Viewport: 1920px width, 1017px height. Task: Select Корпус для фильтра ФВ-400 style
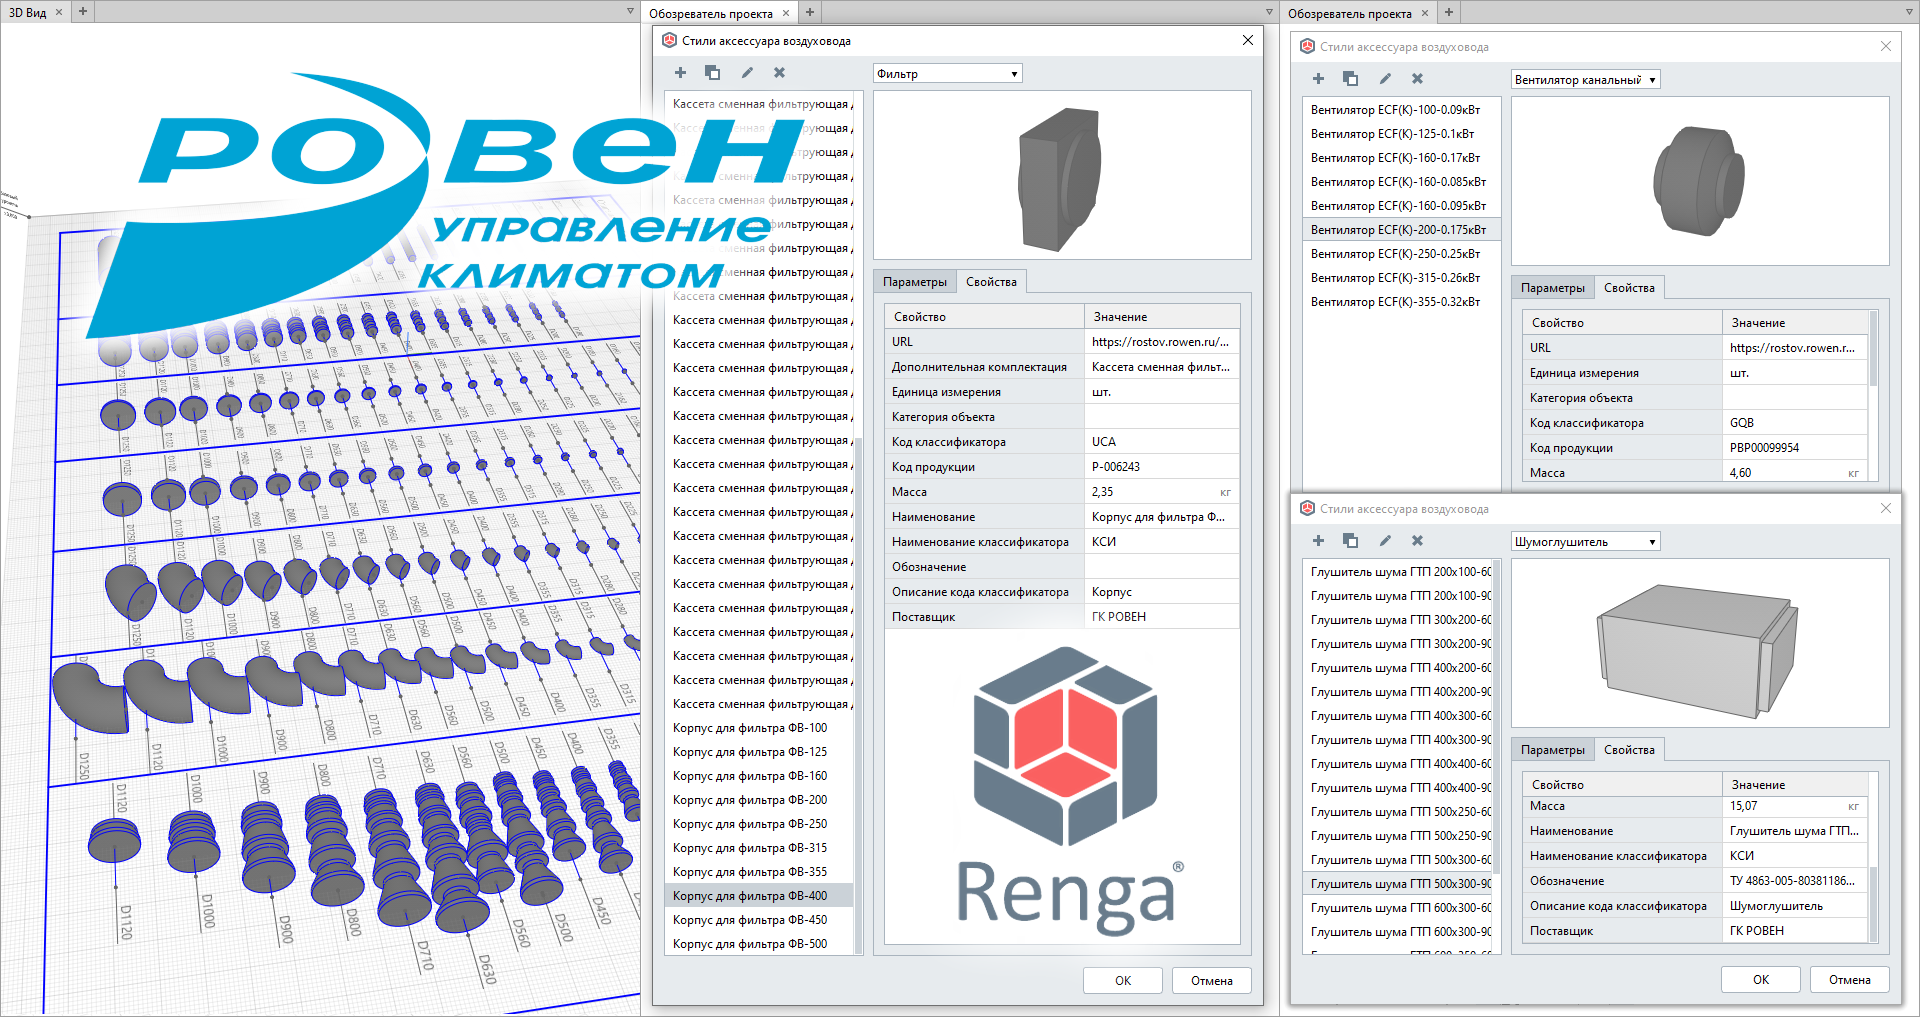pyautogui.click(x=759, y=896)
